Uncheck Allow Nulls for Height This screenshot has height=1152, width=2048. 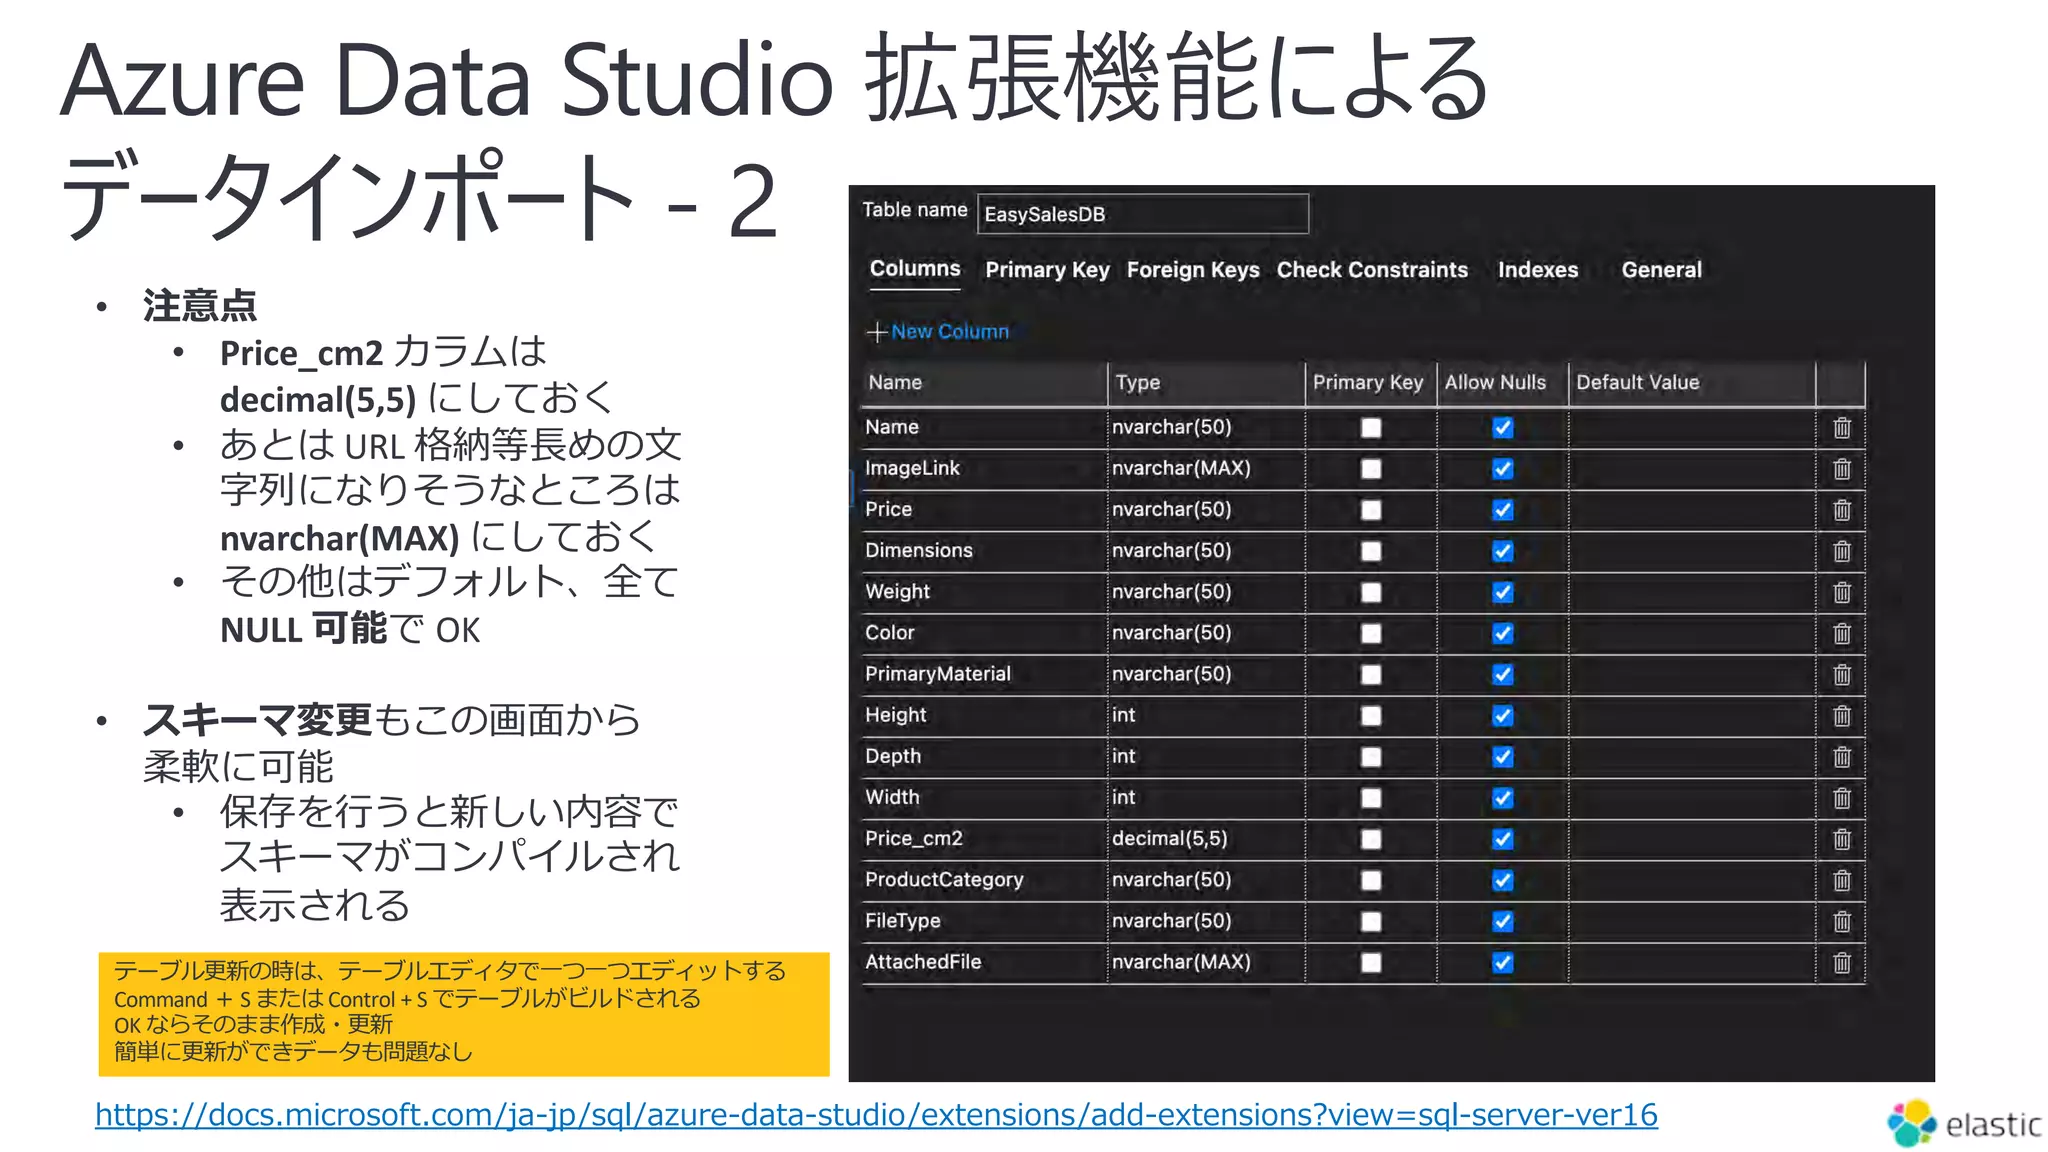point(1502,716)
